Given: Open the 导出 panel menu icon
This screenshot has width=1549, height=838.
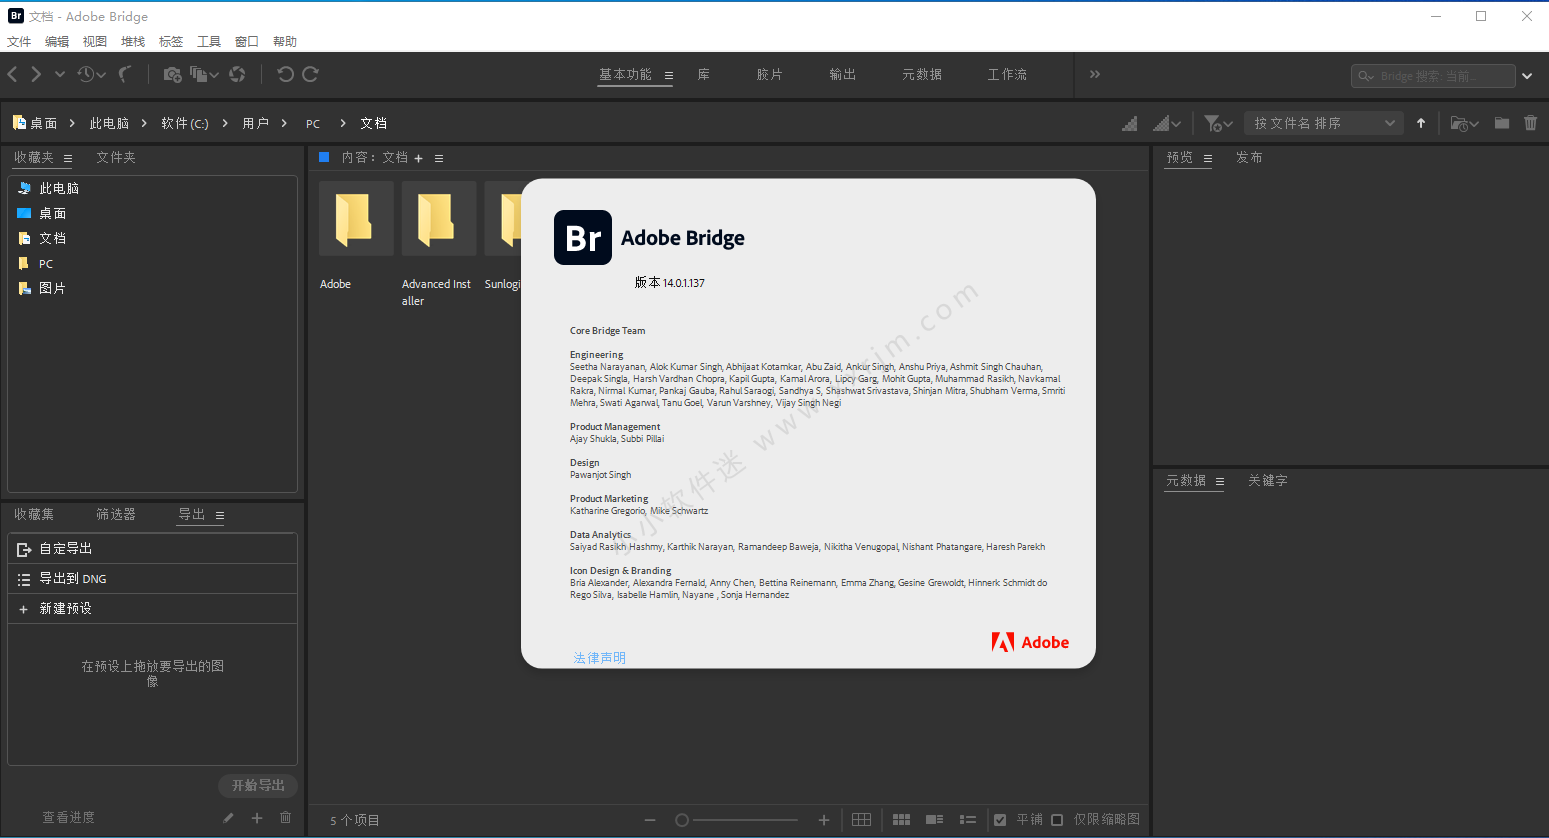Looking at the screenshot, I should [x=220, y=516].
